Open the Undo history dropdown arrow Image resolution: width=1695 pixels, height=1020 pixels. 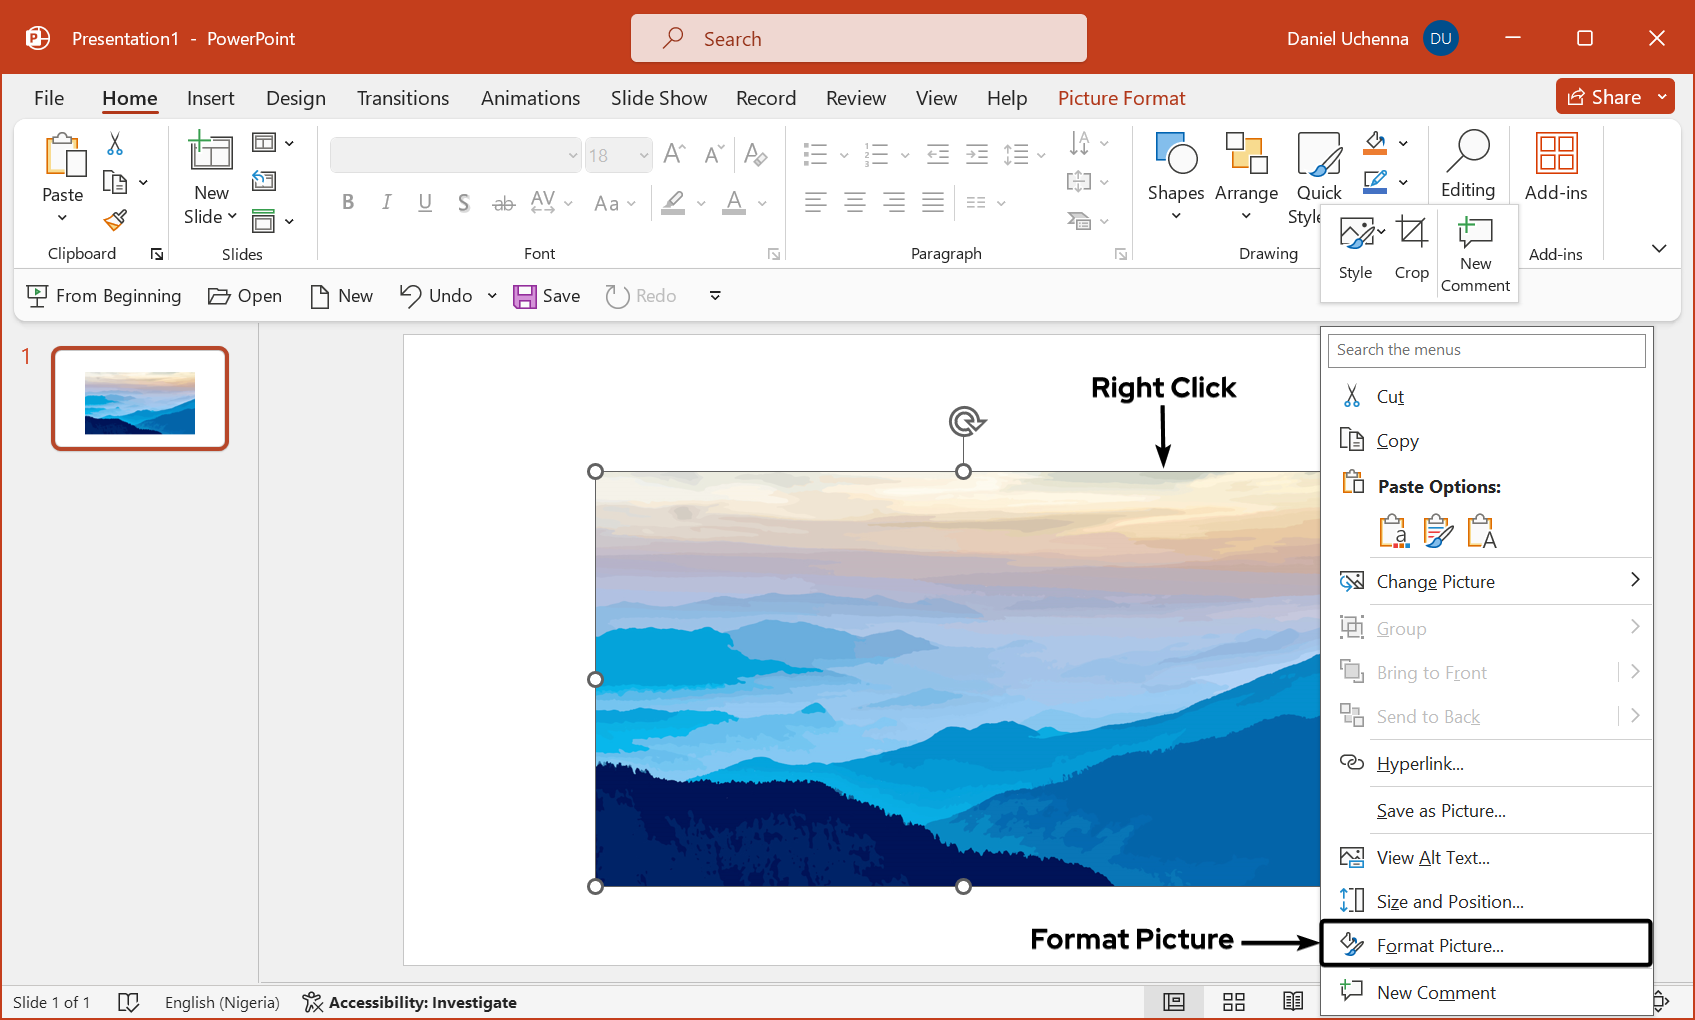pos(492,296)
